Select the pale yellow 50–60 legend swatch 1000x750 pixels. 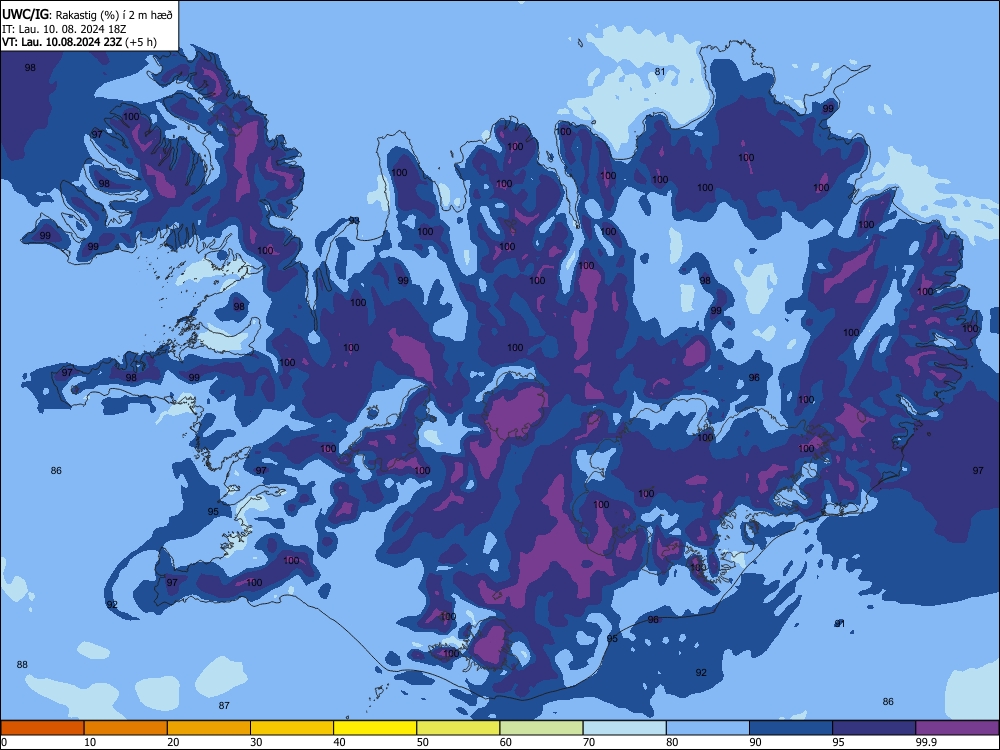click(x=458, y=728)
